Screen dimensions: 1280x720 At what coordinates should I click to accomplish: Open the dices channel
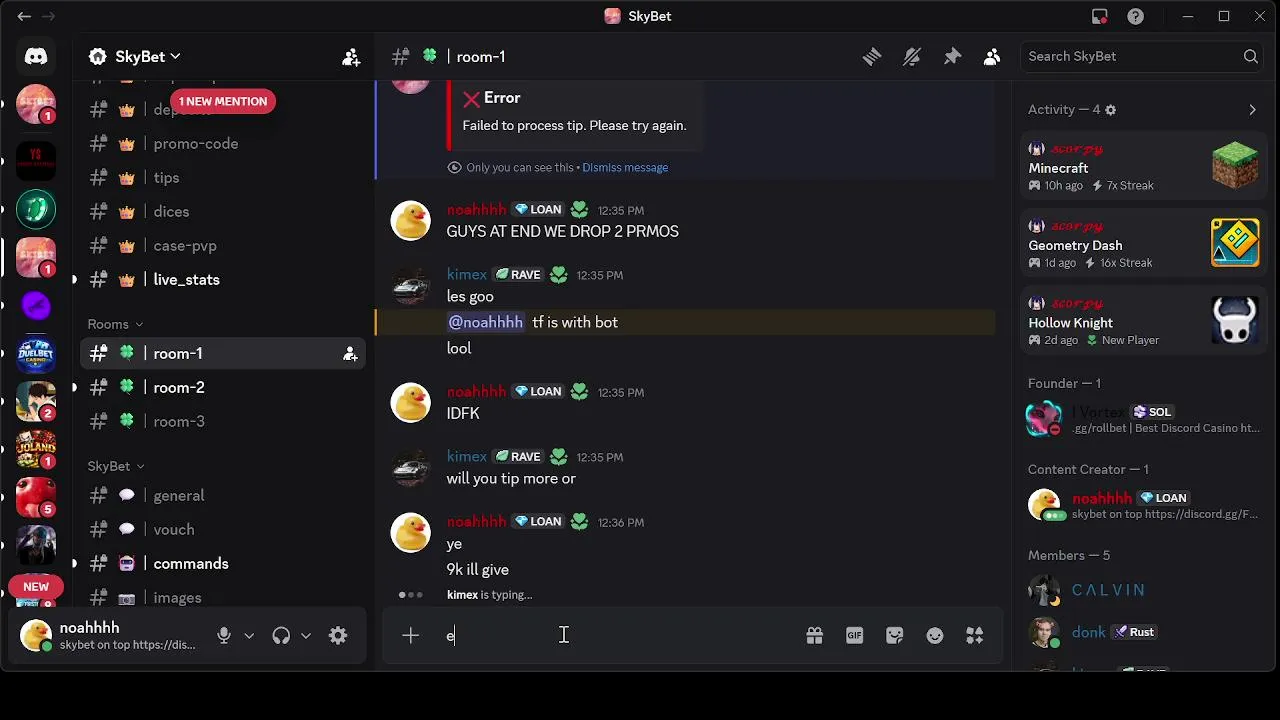[223, 212]
